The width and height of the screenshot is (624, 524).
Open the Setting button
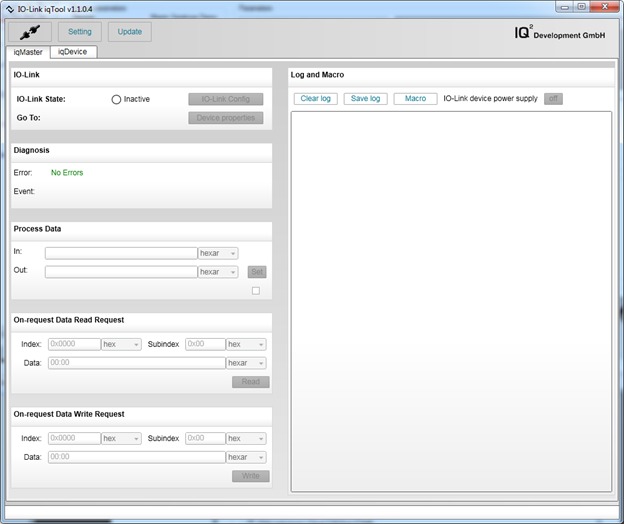click(80, 32)
